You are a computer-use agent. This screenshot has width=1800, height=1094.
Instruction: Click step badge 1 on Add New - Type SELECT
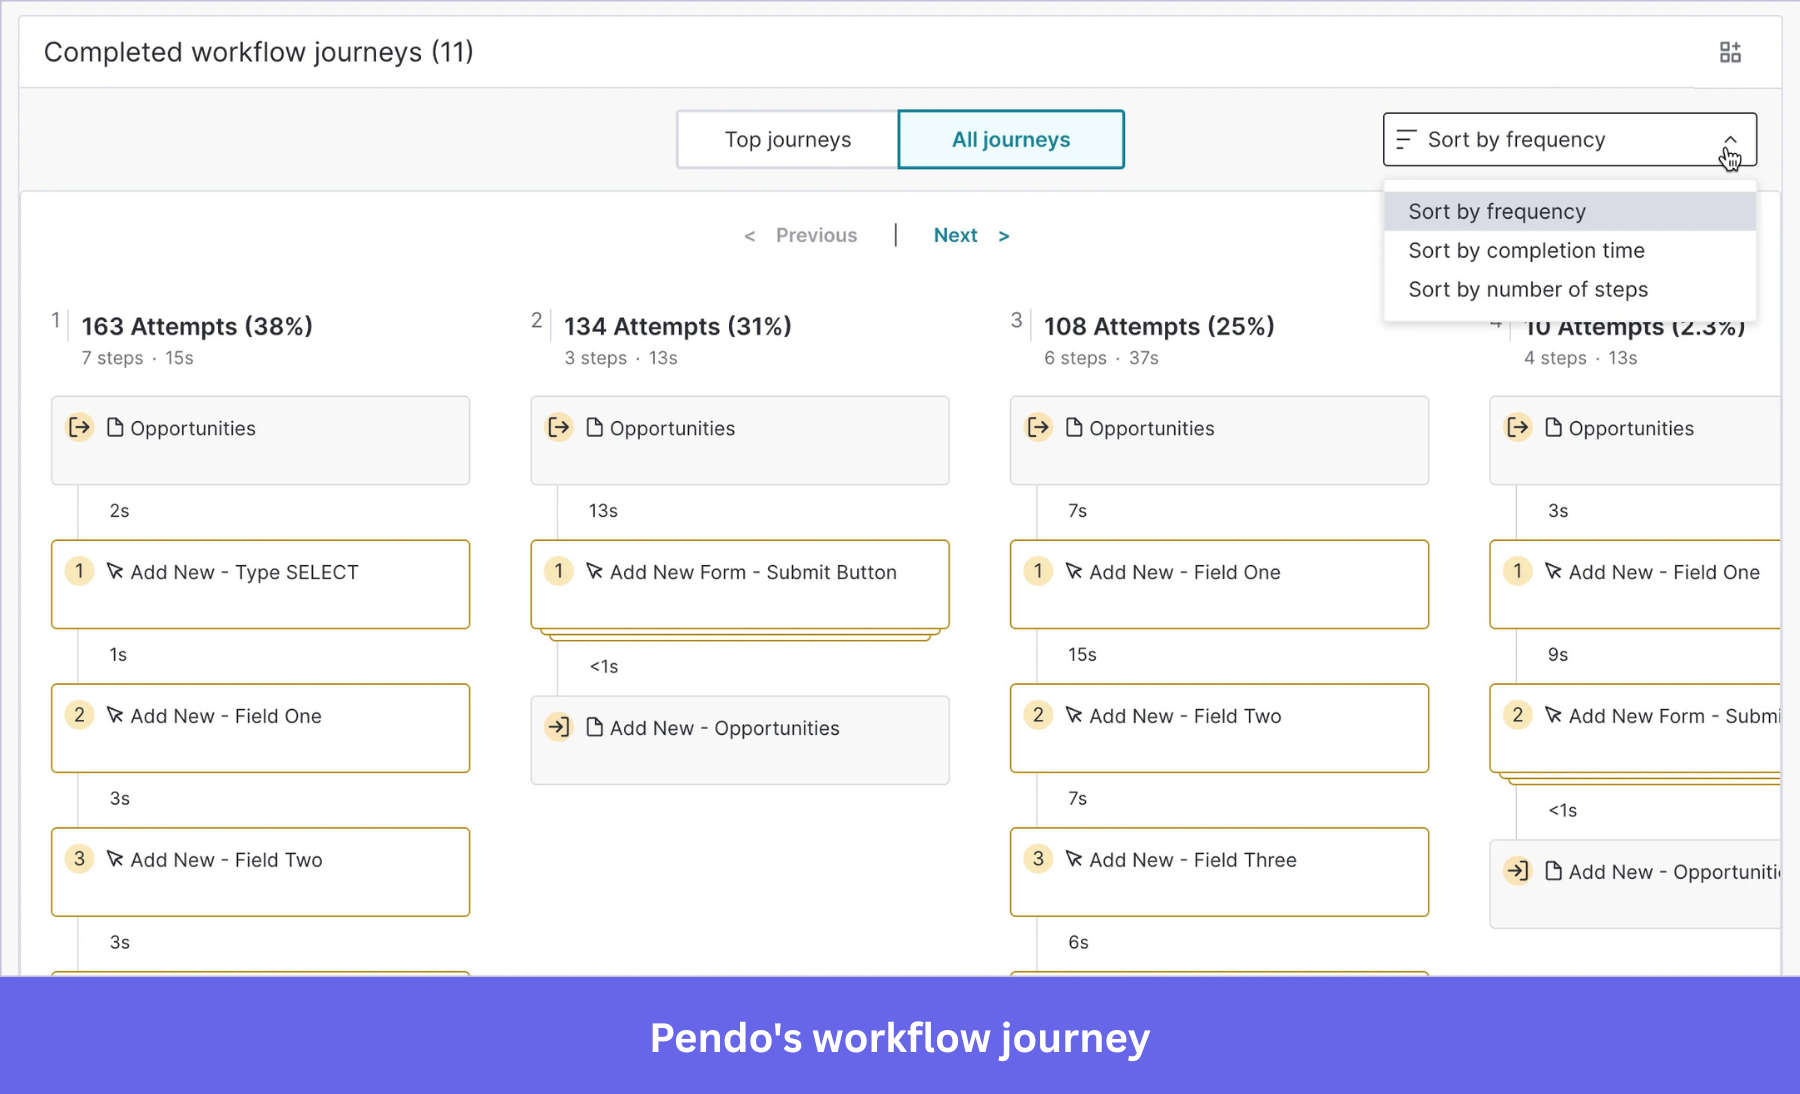[79, 571]
